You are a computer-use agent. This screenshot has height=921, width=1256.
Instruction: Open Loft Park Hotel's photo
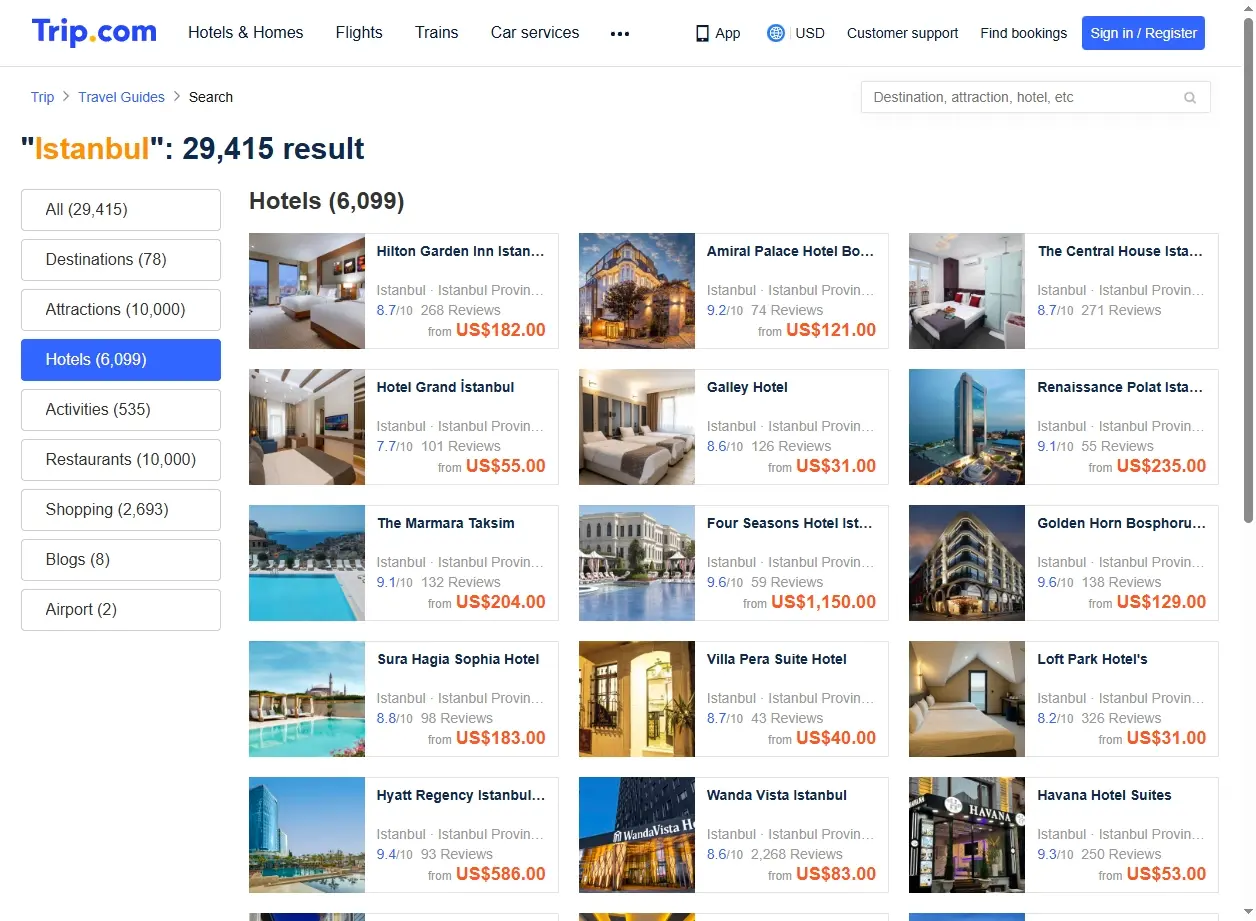pyautogui.click(x=967, y=699)
